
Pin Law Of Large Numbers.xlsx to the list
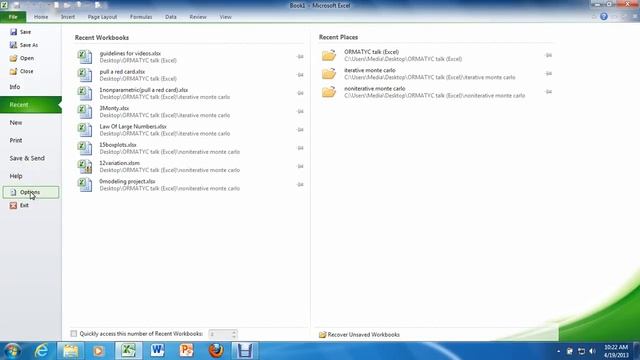300,130
